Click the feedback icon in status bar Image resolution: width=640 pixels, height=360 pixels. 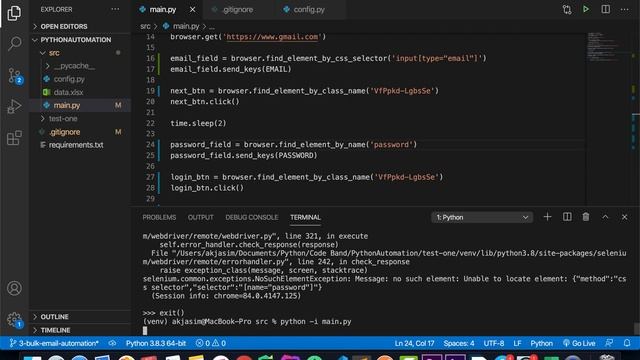609,343
